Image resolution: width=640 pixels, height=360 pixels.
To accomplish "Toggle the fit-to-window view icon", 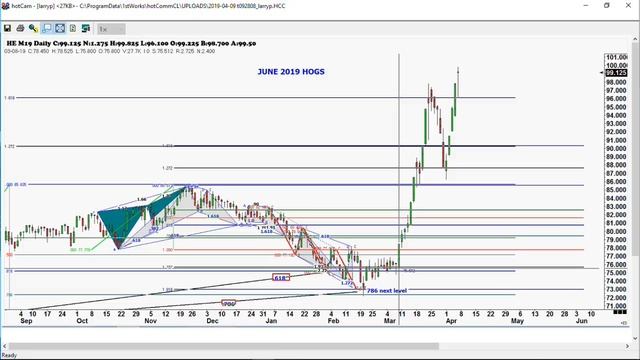I will 47,28.
